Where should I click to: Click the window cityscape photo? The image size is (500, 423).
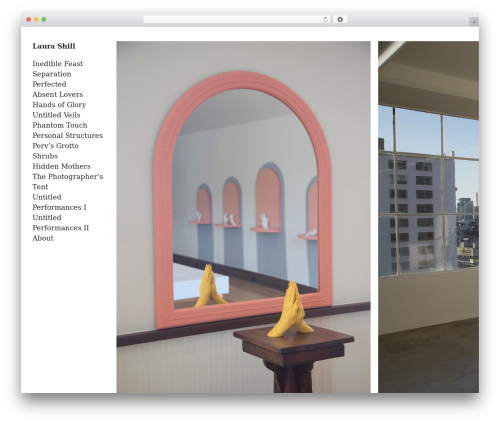[428, 217]
